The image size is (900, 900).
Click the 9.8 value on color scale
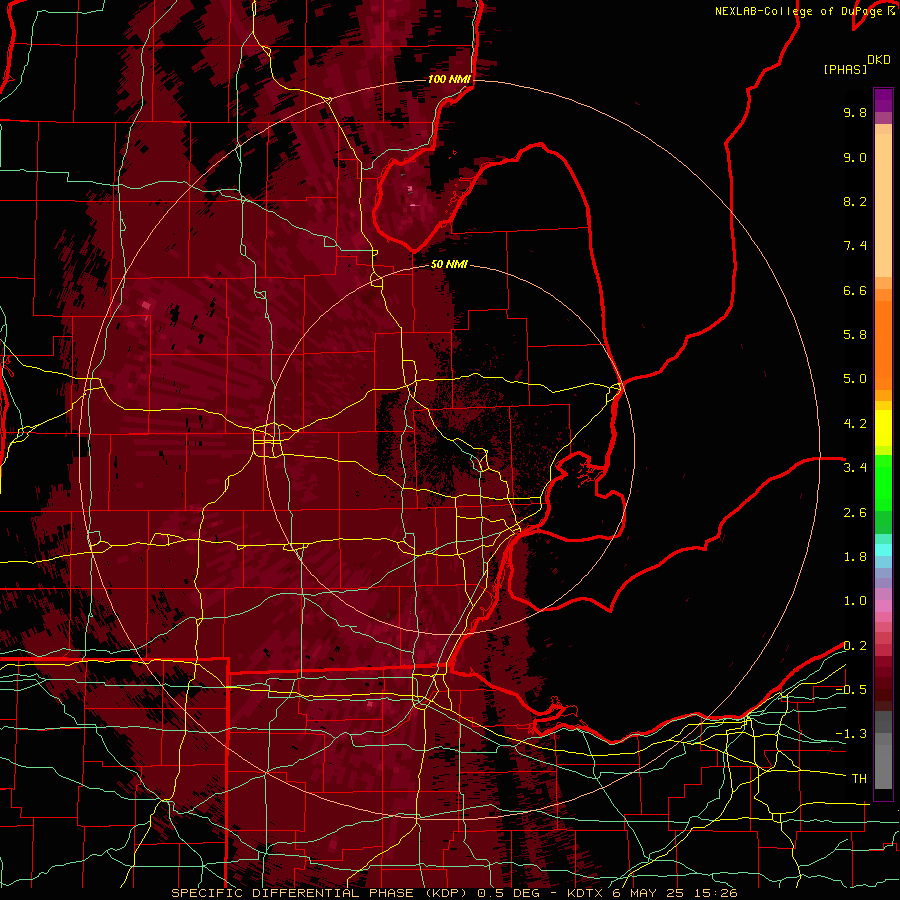click(855, 112)
